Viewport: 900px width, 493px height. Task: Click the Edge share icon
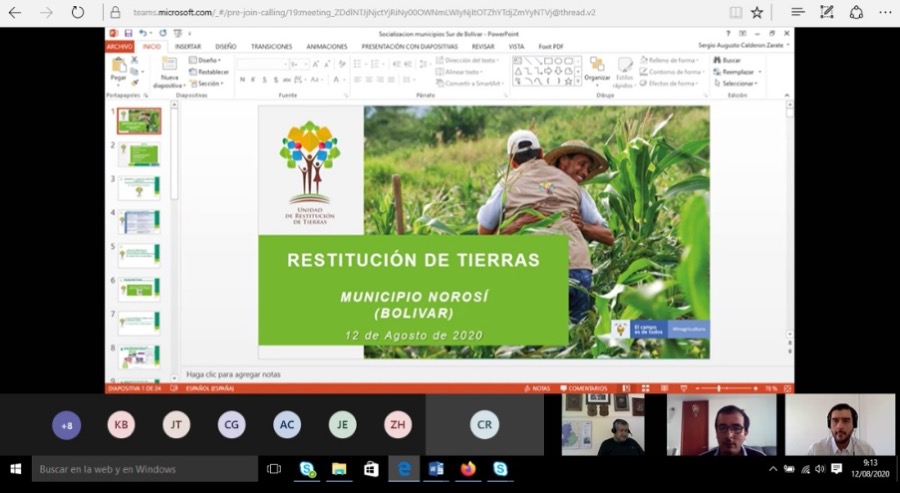pos(856,12)
